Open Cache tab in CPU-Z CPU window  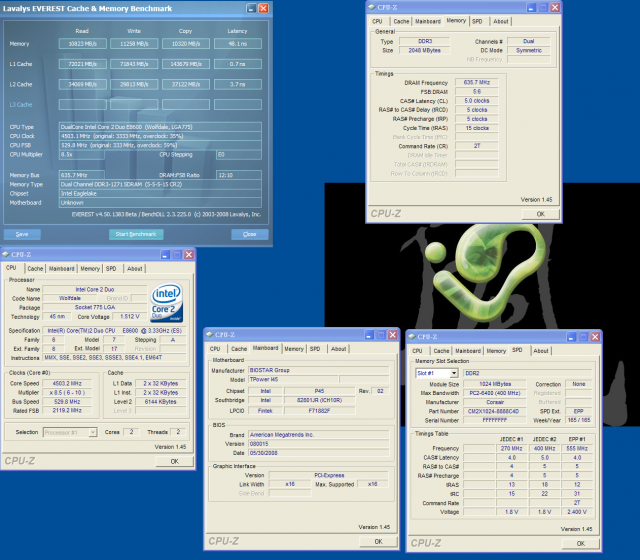[35, 269]
